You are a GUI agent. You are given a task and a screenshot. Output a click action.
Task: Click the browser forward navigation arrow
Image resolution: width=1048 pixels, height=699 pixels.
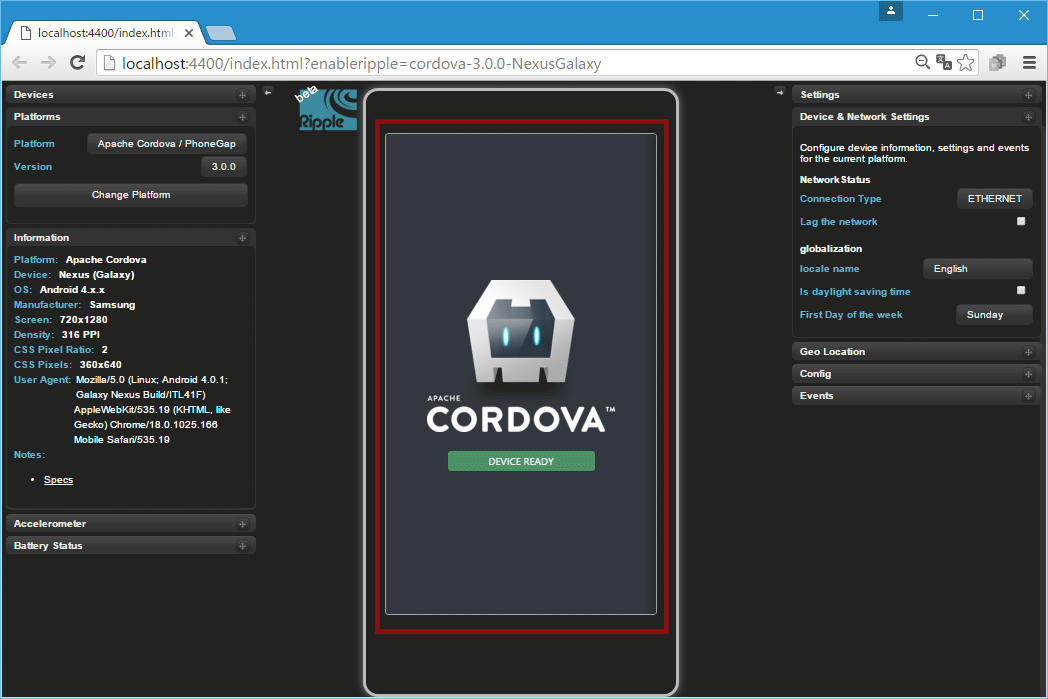click(47, 62)
